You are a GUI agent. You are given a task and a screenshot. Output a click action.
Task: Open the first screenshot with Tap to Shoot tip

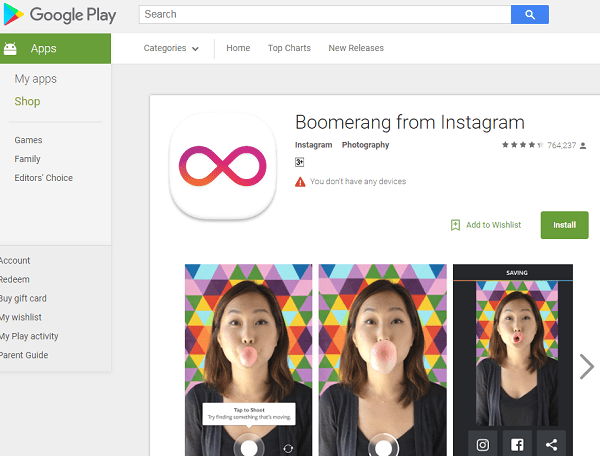click(x=248, y=360)
